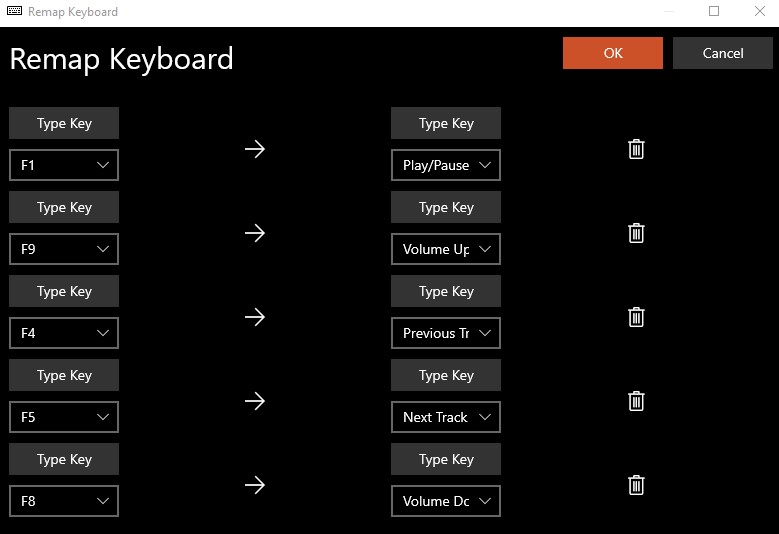Delete the F9 to Volume Up mapping
Image resolution: width=779 pixels, height=534 pixels.
pyautogui.click(x=636, y=233)
